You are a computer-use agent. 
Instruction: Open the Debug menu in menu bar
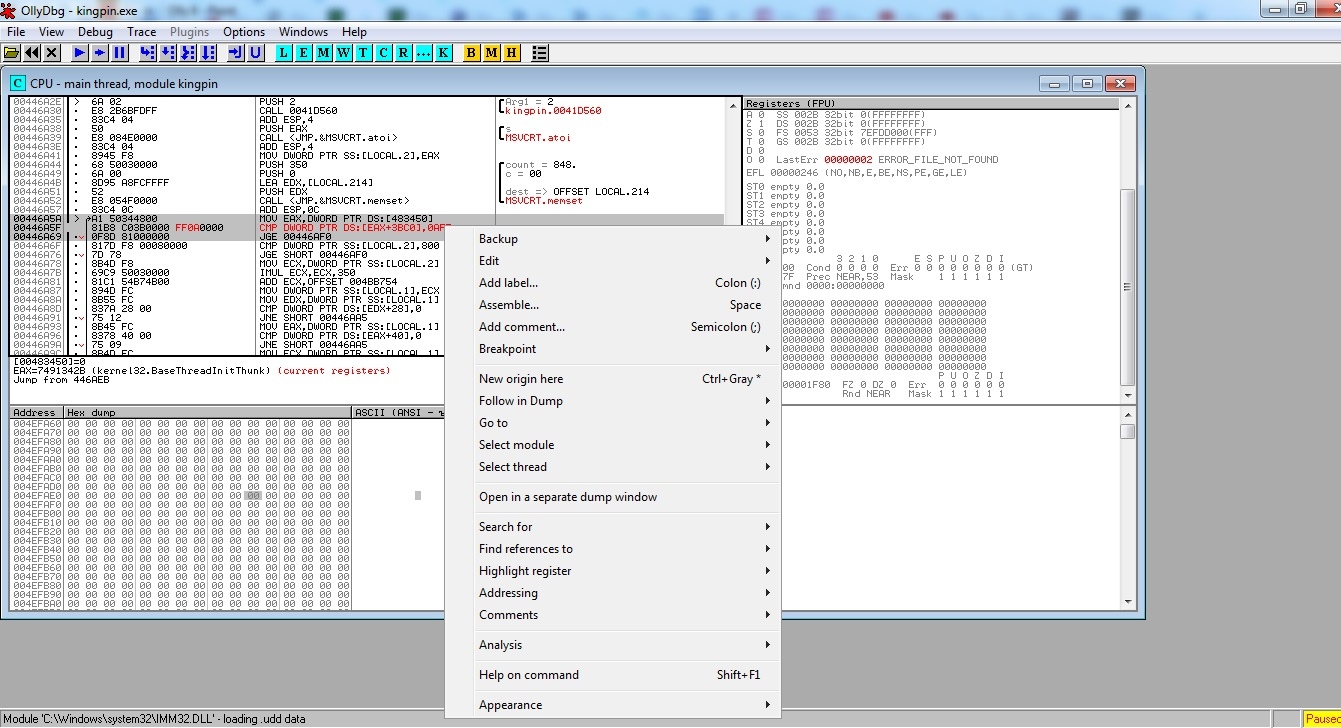pyautogui.click(x=96, y=32)
